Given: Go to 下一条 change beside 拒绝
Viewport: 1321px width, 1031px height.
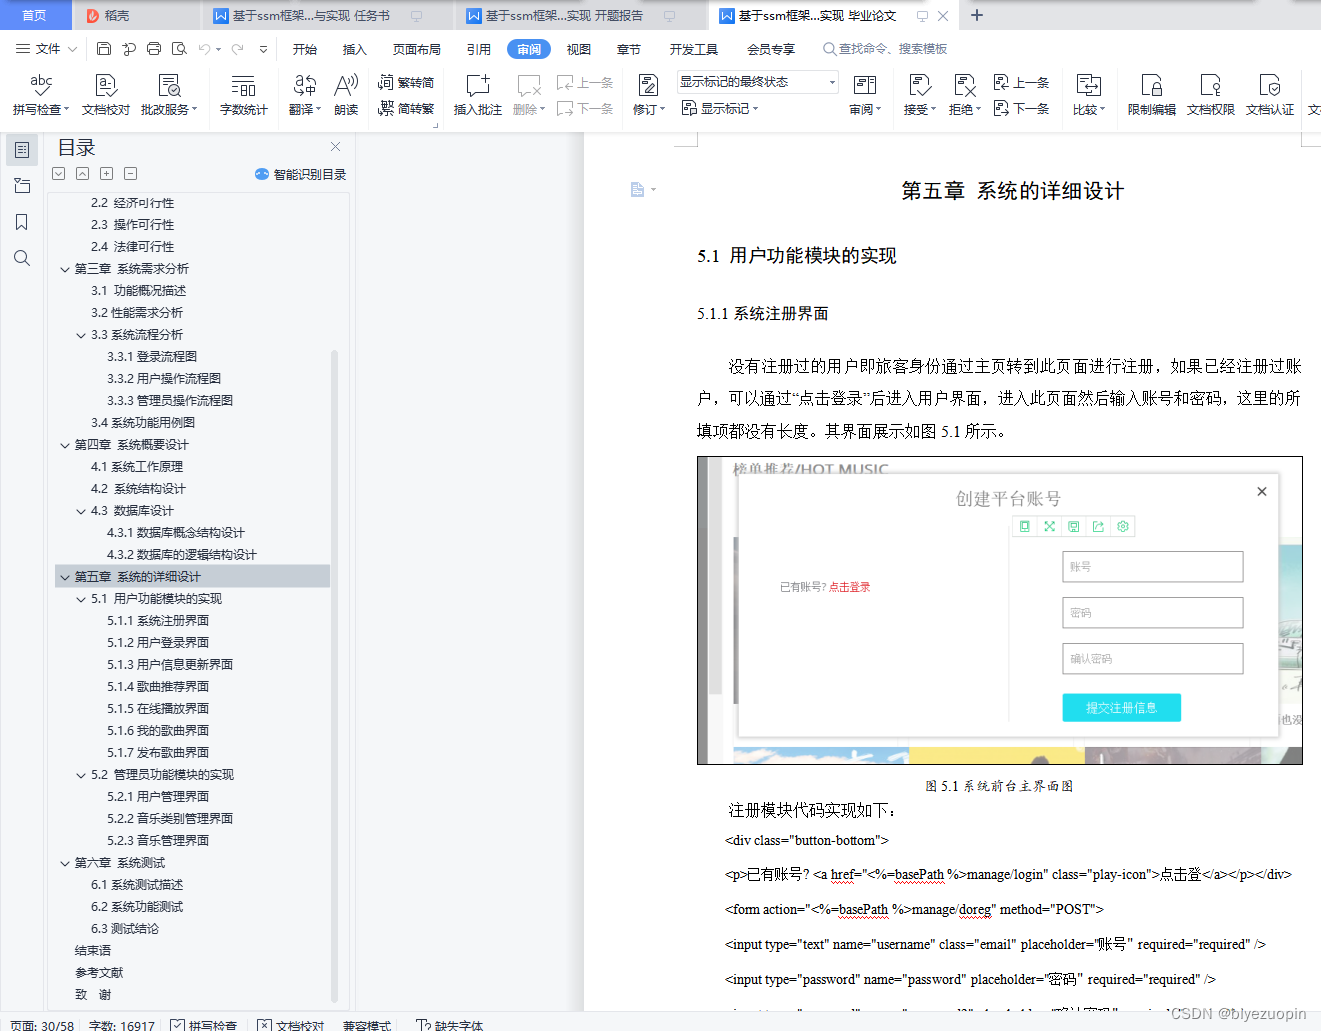Looking at the screenshot, I should (1021, 108).
